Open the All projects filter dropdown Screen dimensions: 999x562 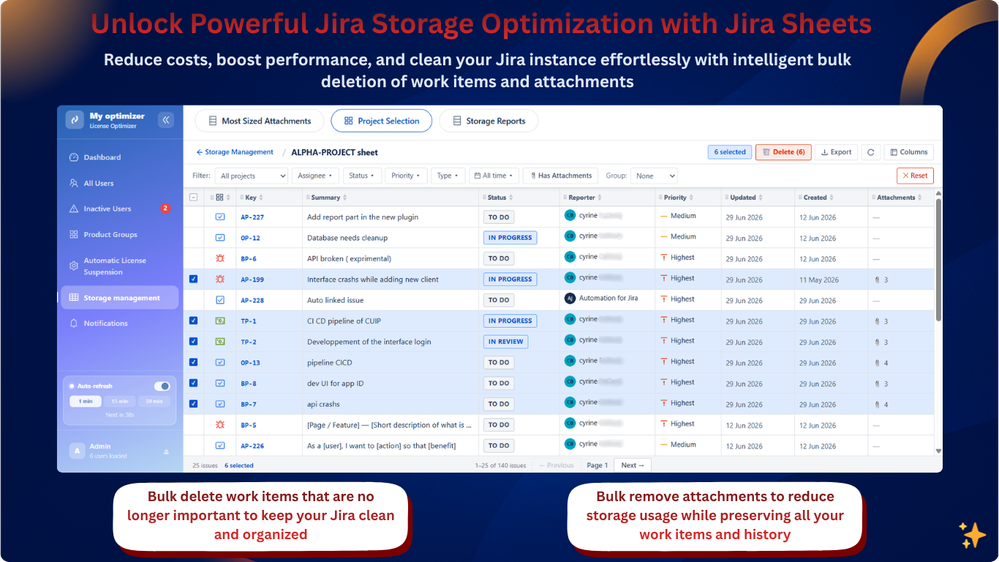click(x=251, y=176)
